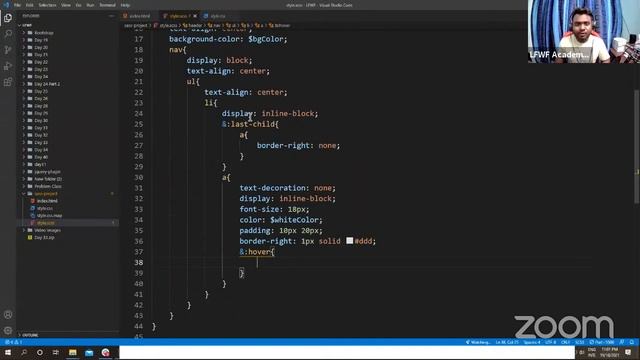Click Spaces: 4 indentation setting
The width and height of the screenshot is (640, 360).
pyautogui.click(x=532, y=342)
